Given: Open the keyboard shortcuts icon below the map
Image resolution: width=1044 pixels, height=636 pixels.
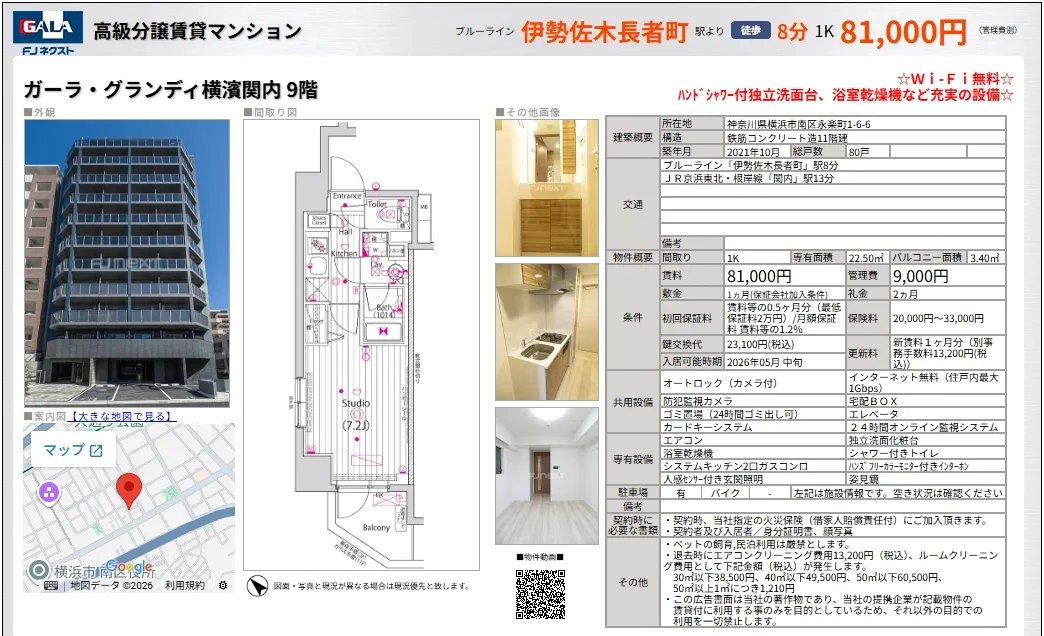Looking at the screenshot, I should point(51,585).
